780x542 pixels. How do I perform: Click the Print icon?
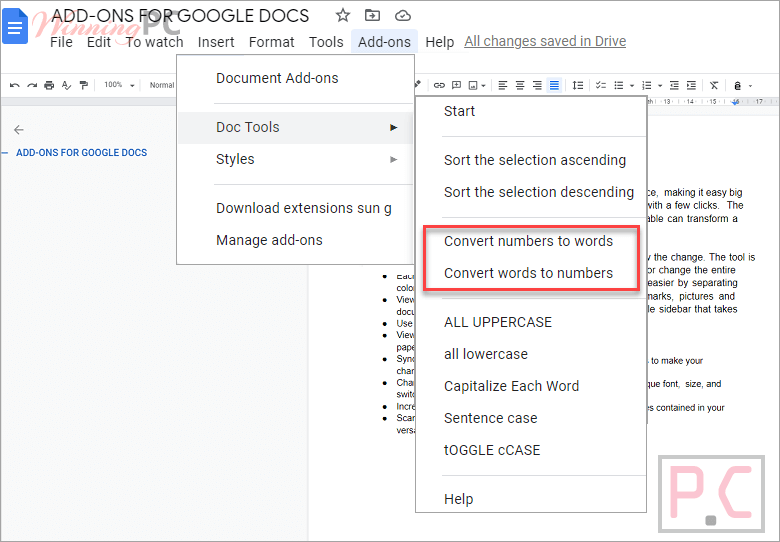49,86
